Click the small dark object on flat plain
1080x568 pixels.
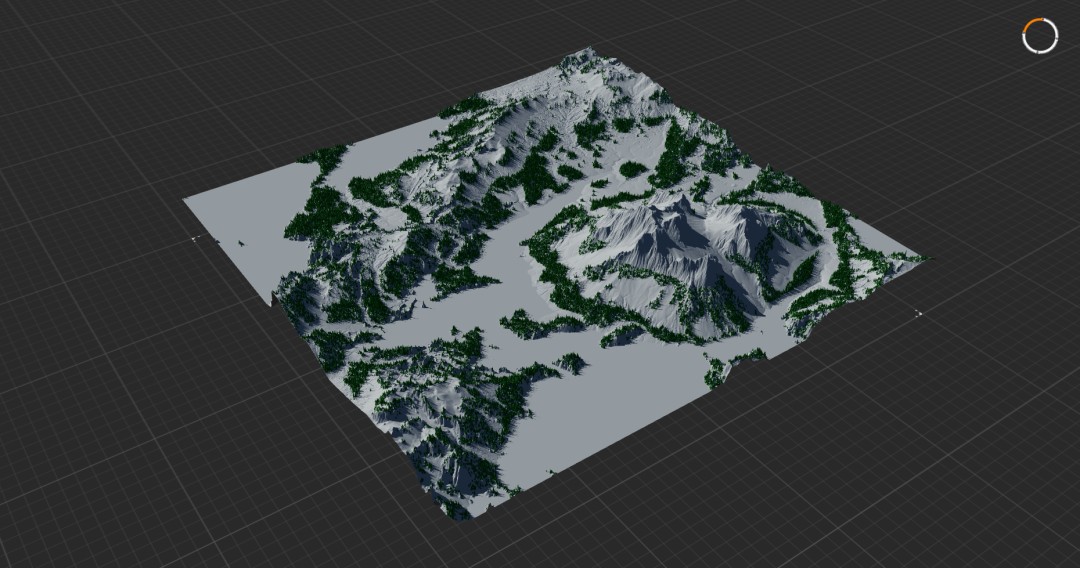pos(241,242)
